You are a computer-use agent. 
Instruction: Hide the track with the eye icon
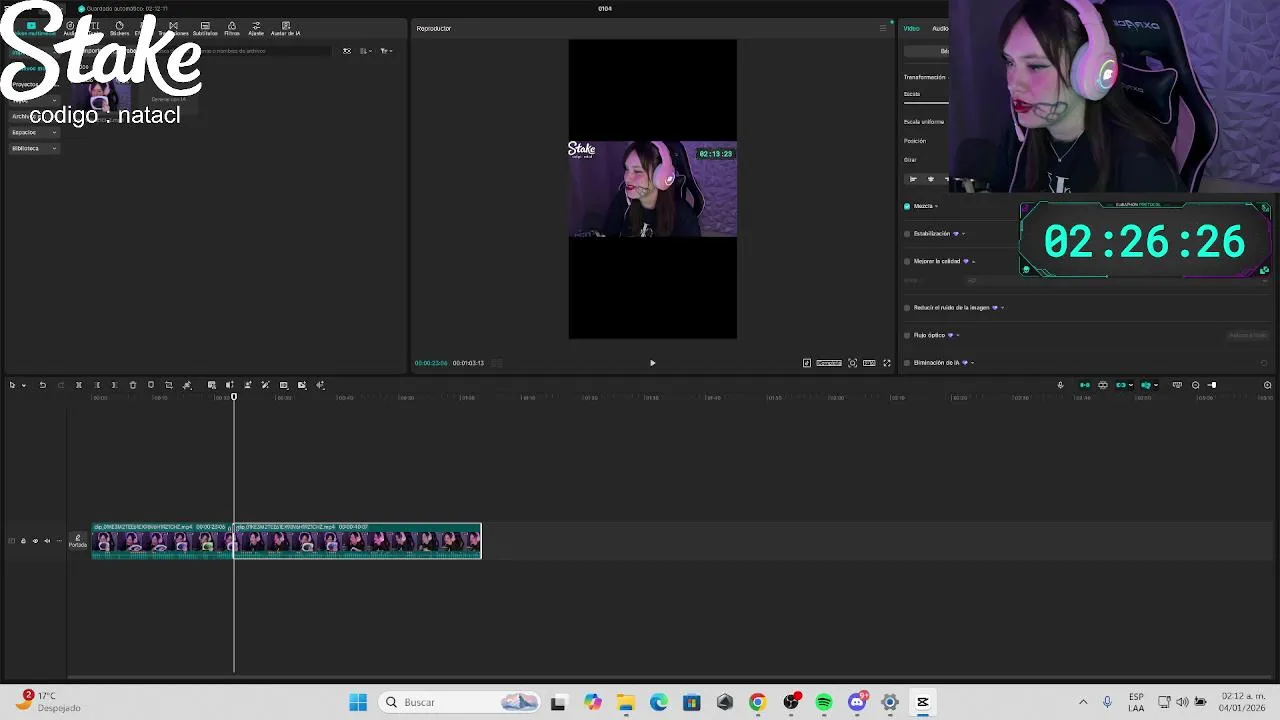pyautogui.click(x=35, y=541)
